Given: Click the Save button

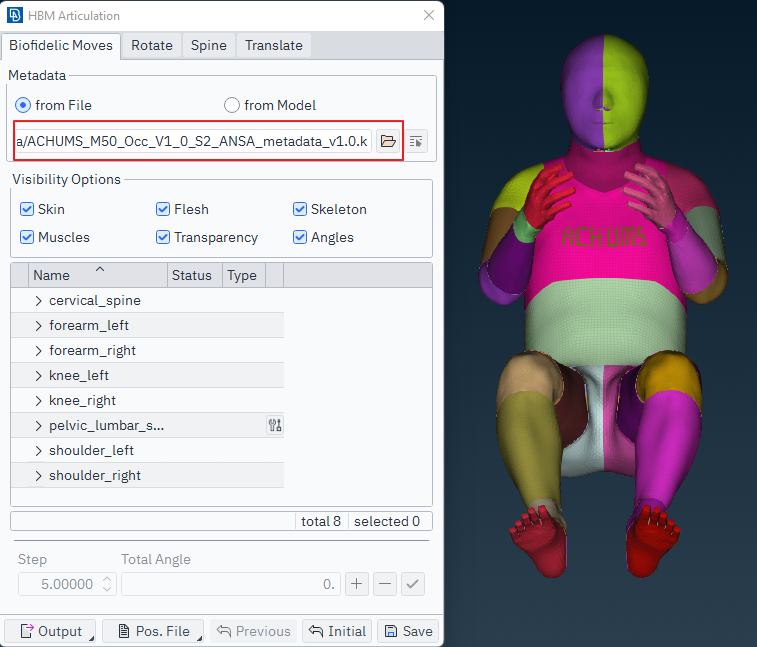Looking at the screenshot, I should tap(408, 631).
